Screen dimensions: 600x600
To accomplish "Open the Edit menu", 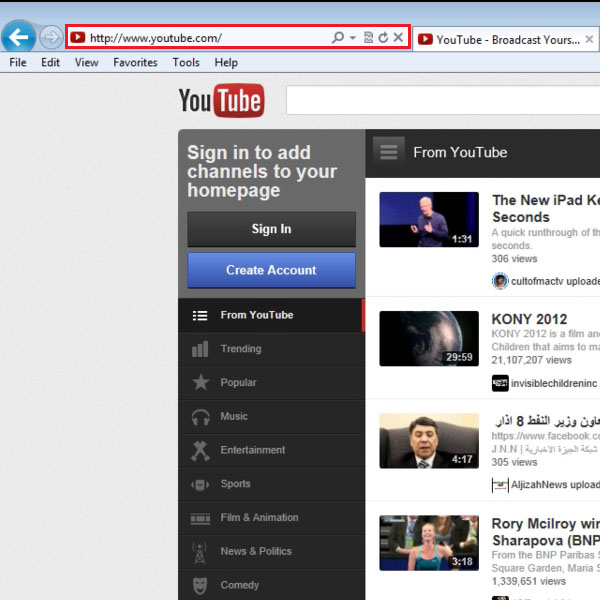I will (x=51, y=62).
